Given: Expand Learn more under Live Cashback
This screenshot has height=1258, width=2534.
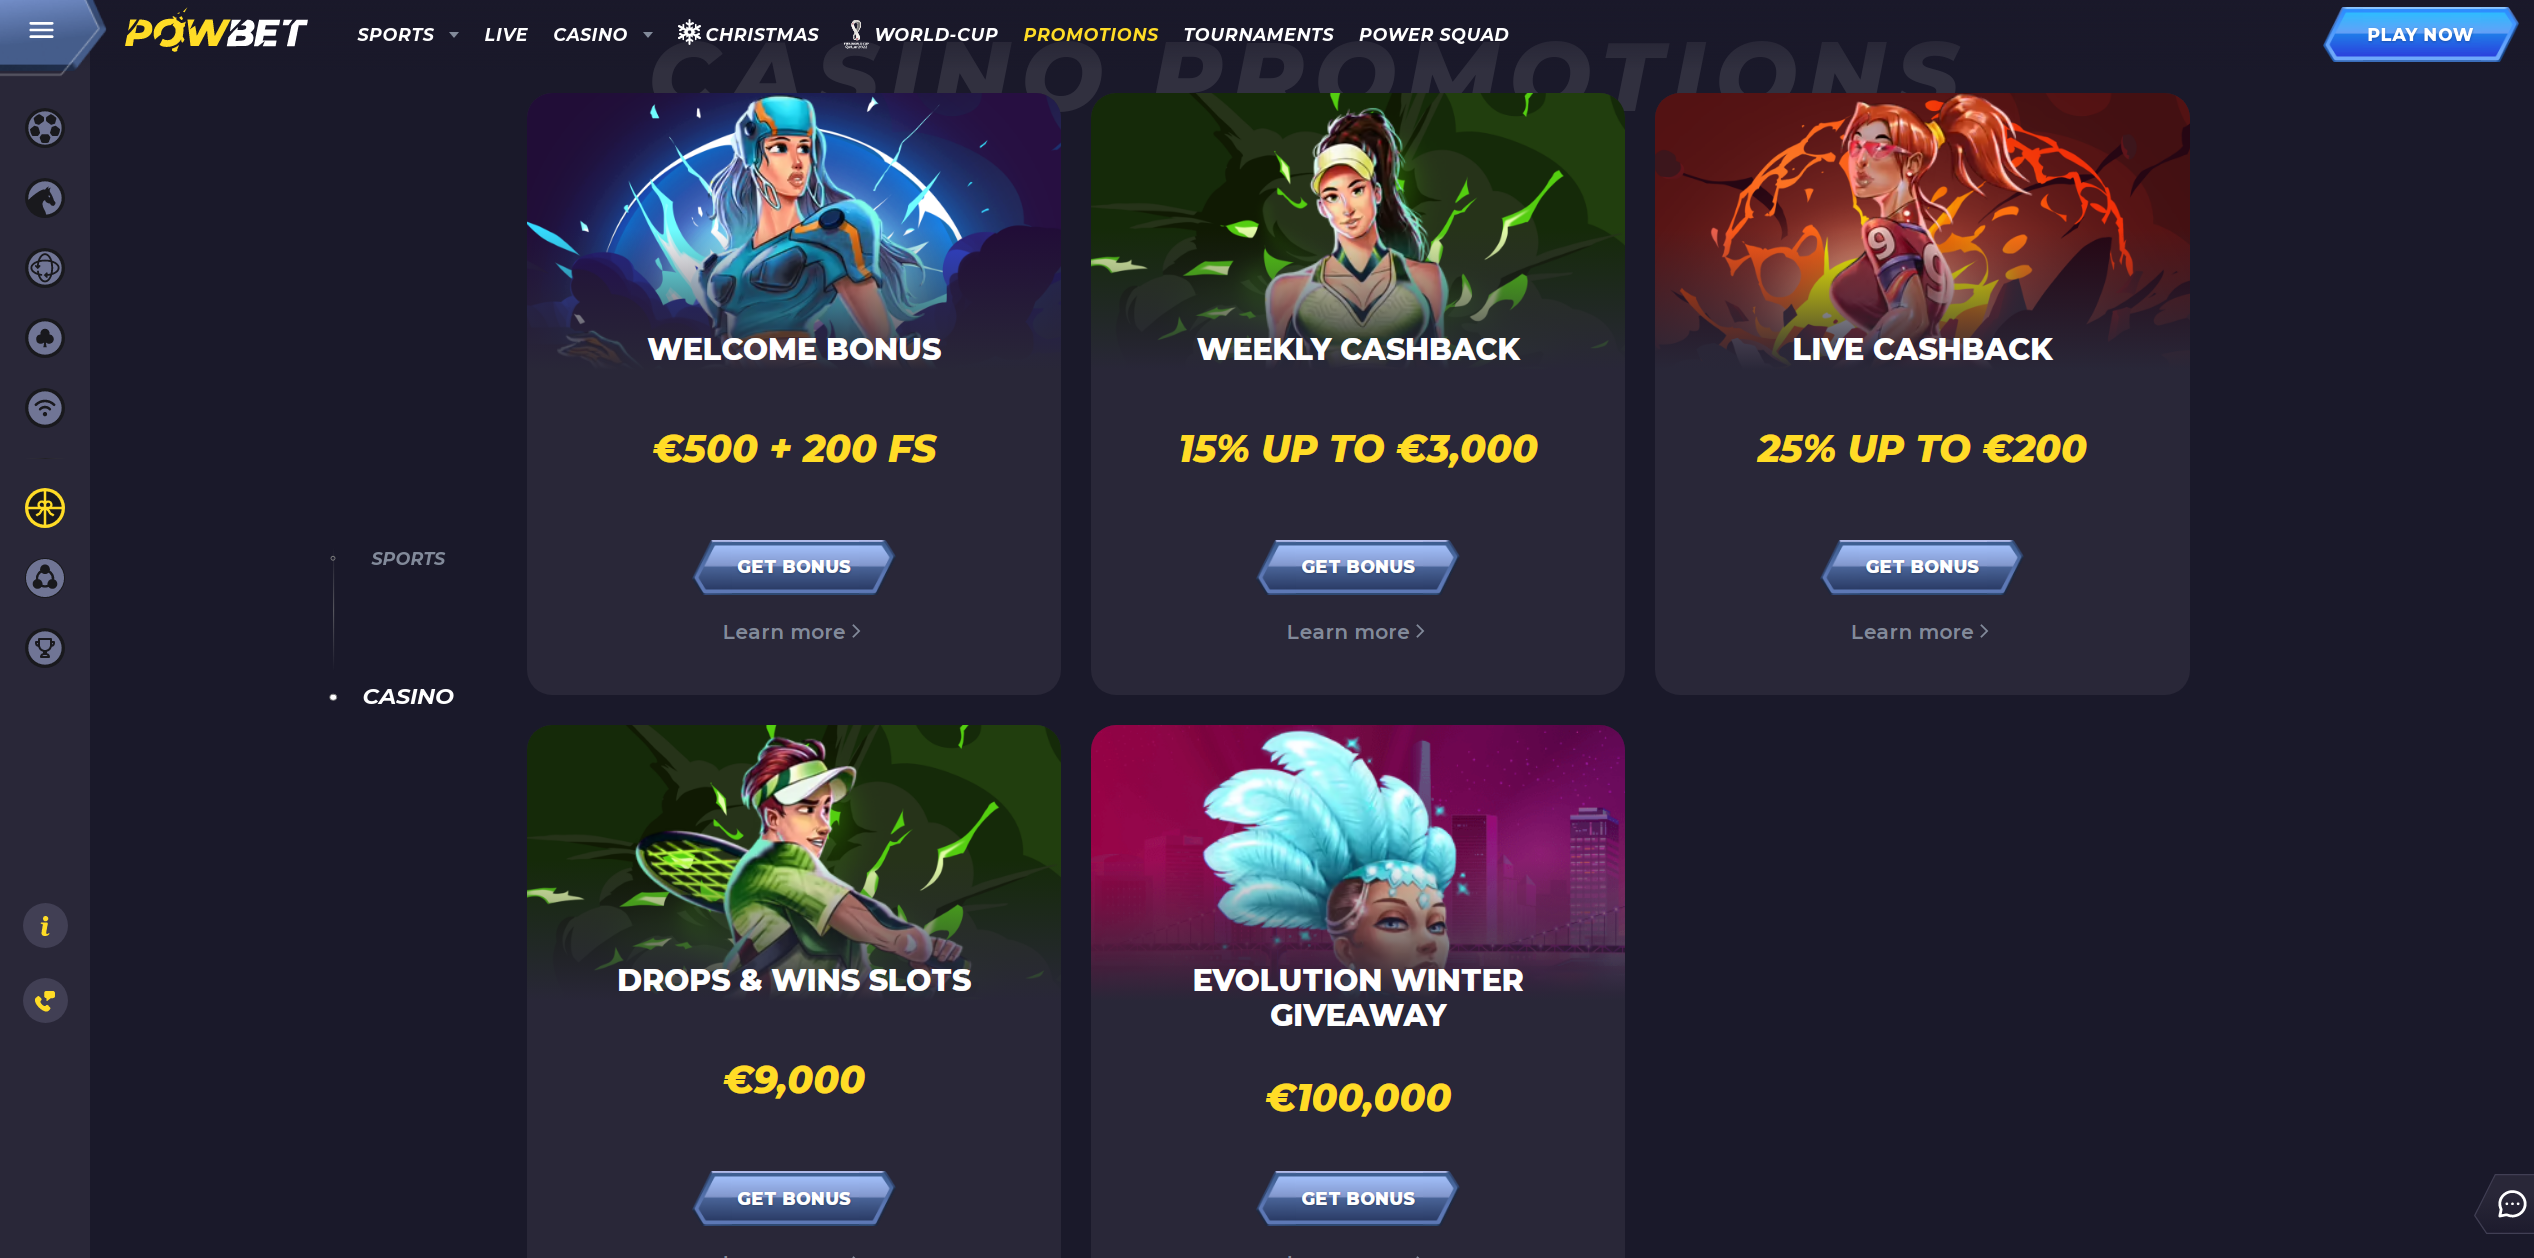Looking at the screenshot, I should pos(1920,632).
